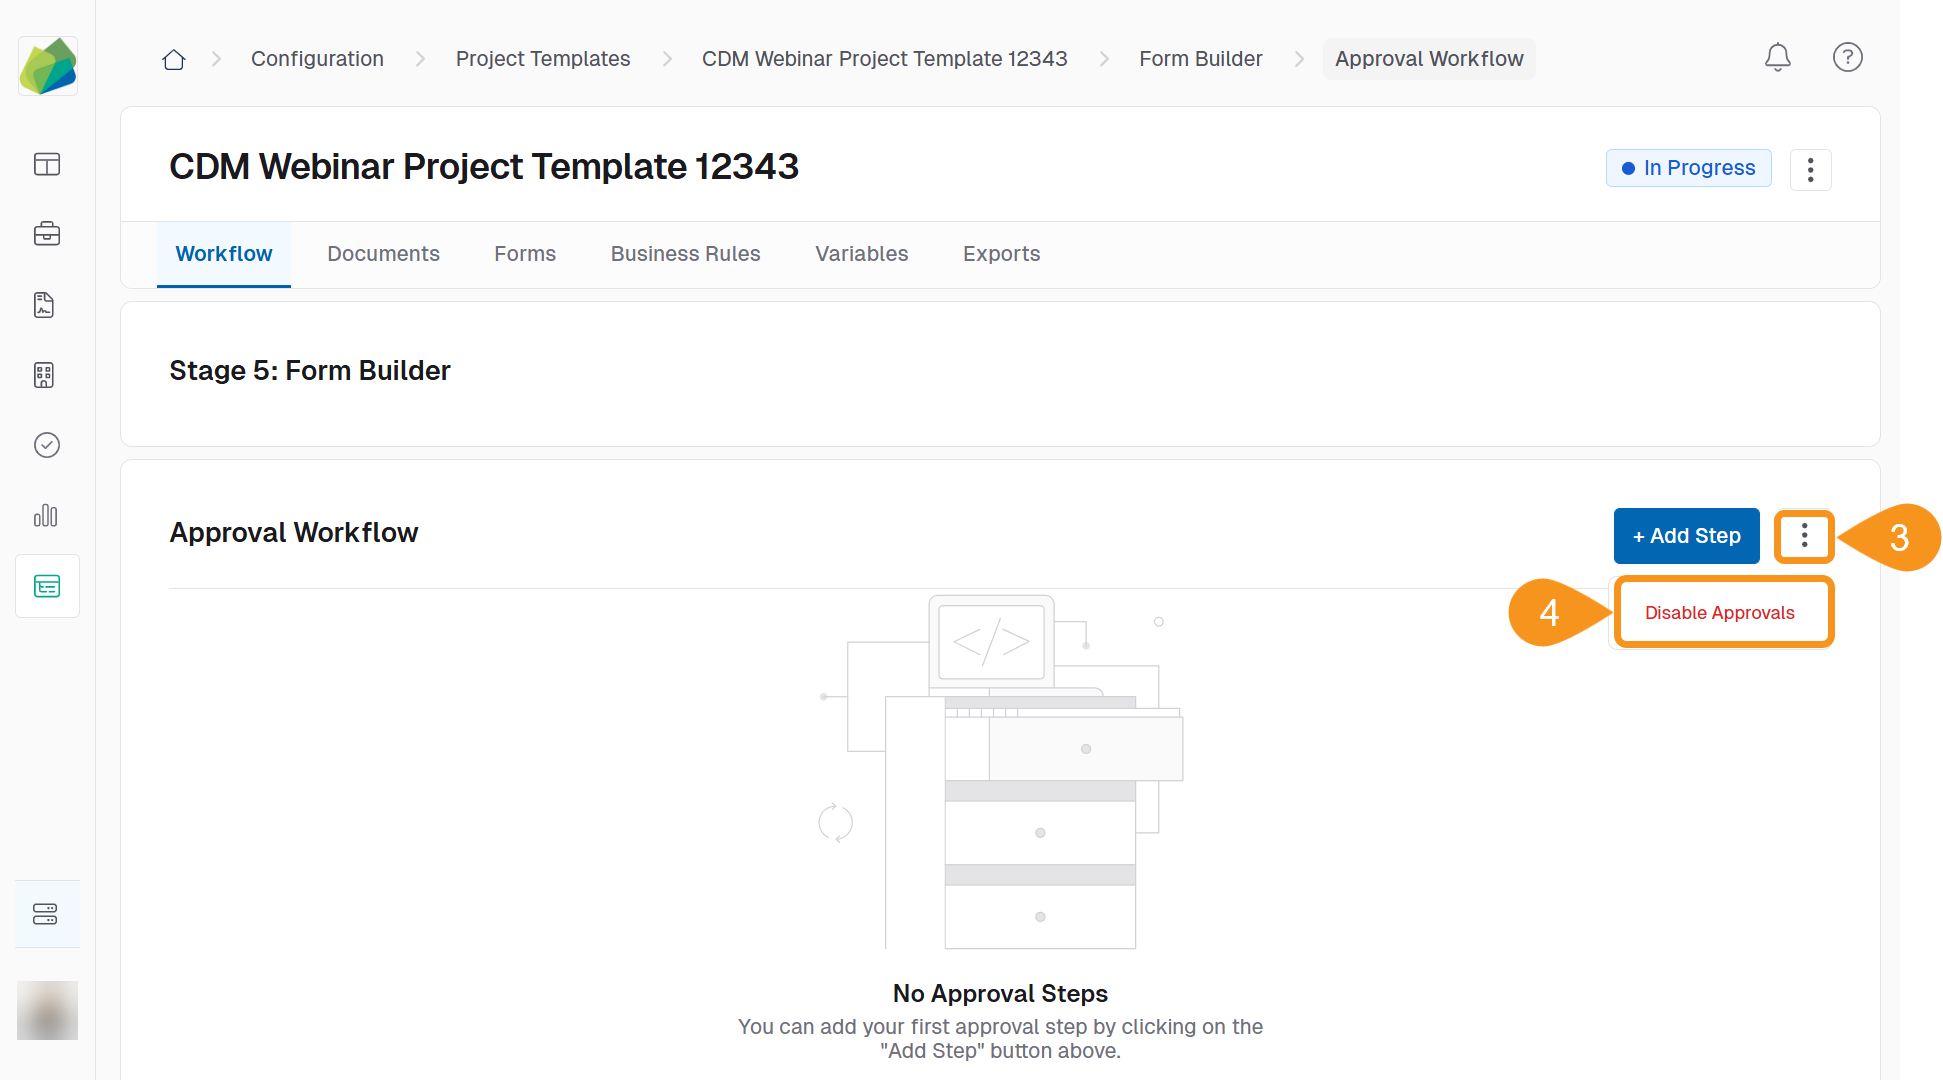This screenshot has height=1080, width=1943.
Task: Open the bar chart analytics icon
Action: tap(47, 516)
